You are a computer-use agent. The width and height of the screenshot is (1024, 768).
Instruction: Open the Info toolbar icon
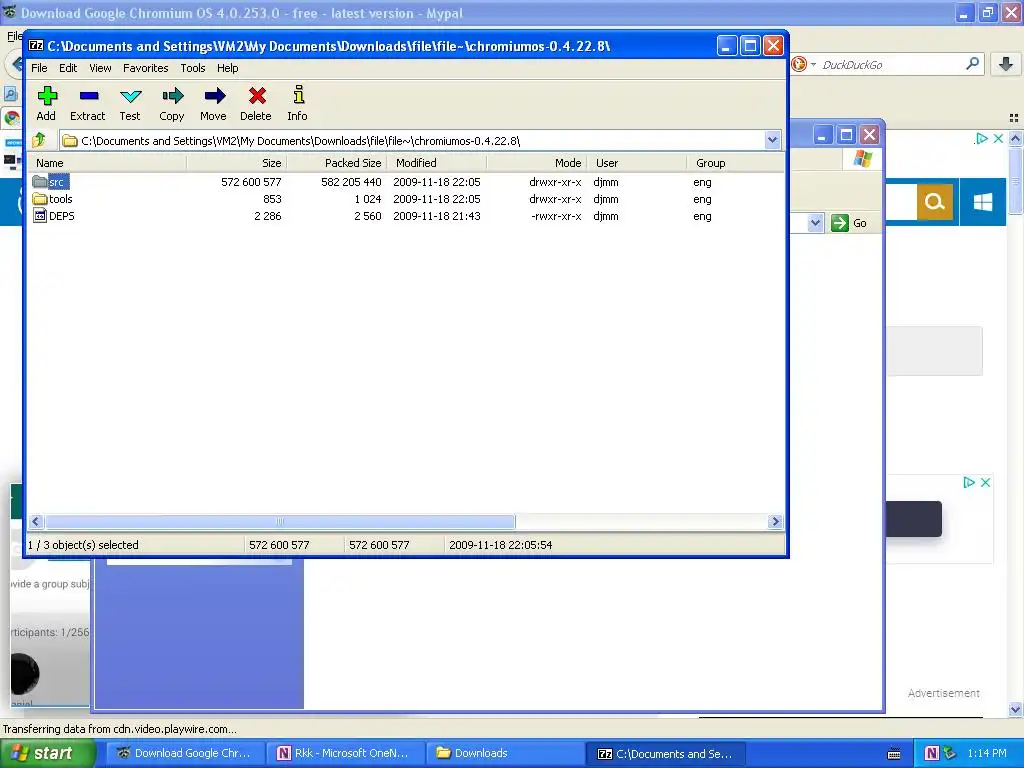298,103
